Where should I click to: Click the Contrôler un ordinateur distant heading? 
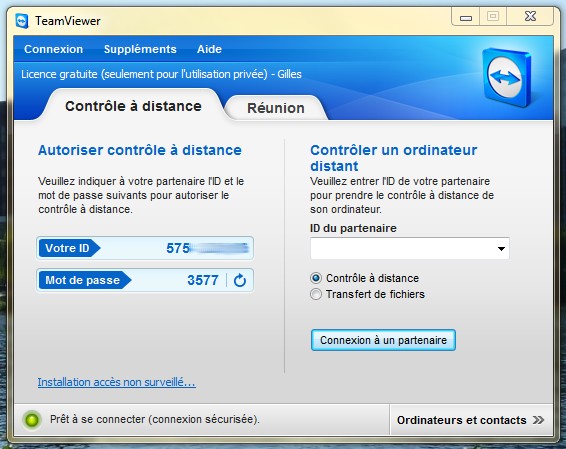point(394,158)
